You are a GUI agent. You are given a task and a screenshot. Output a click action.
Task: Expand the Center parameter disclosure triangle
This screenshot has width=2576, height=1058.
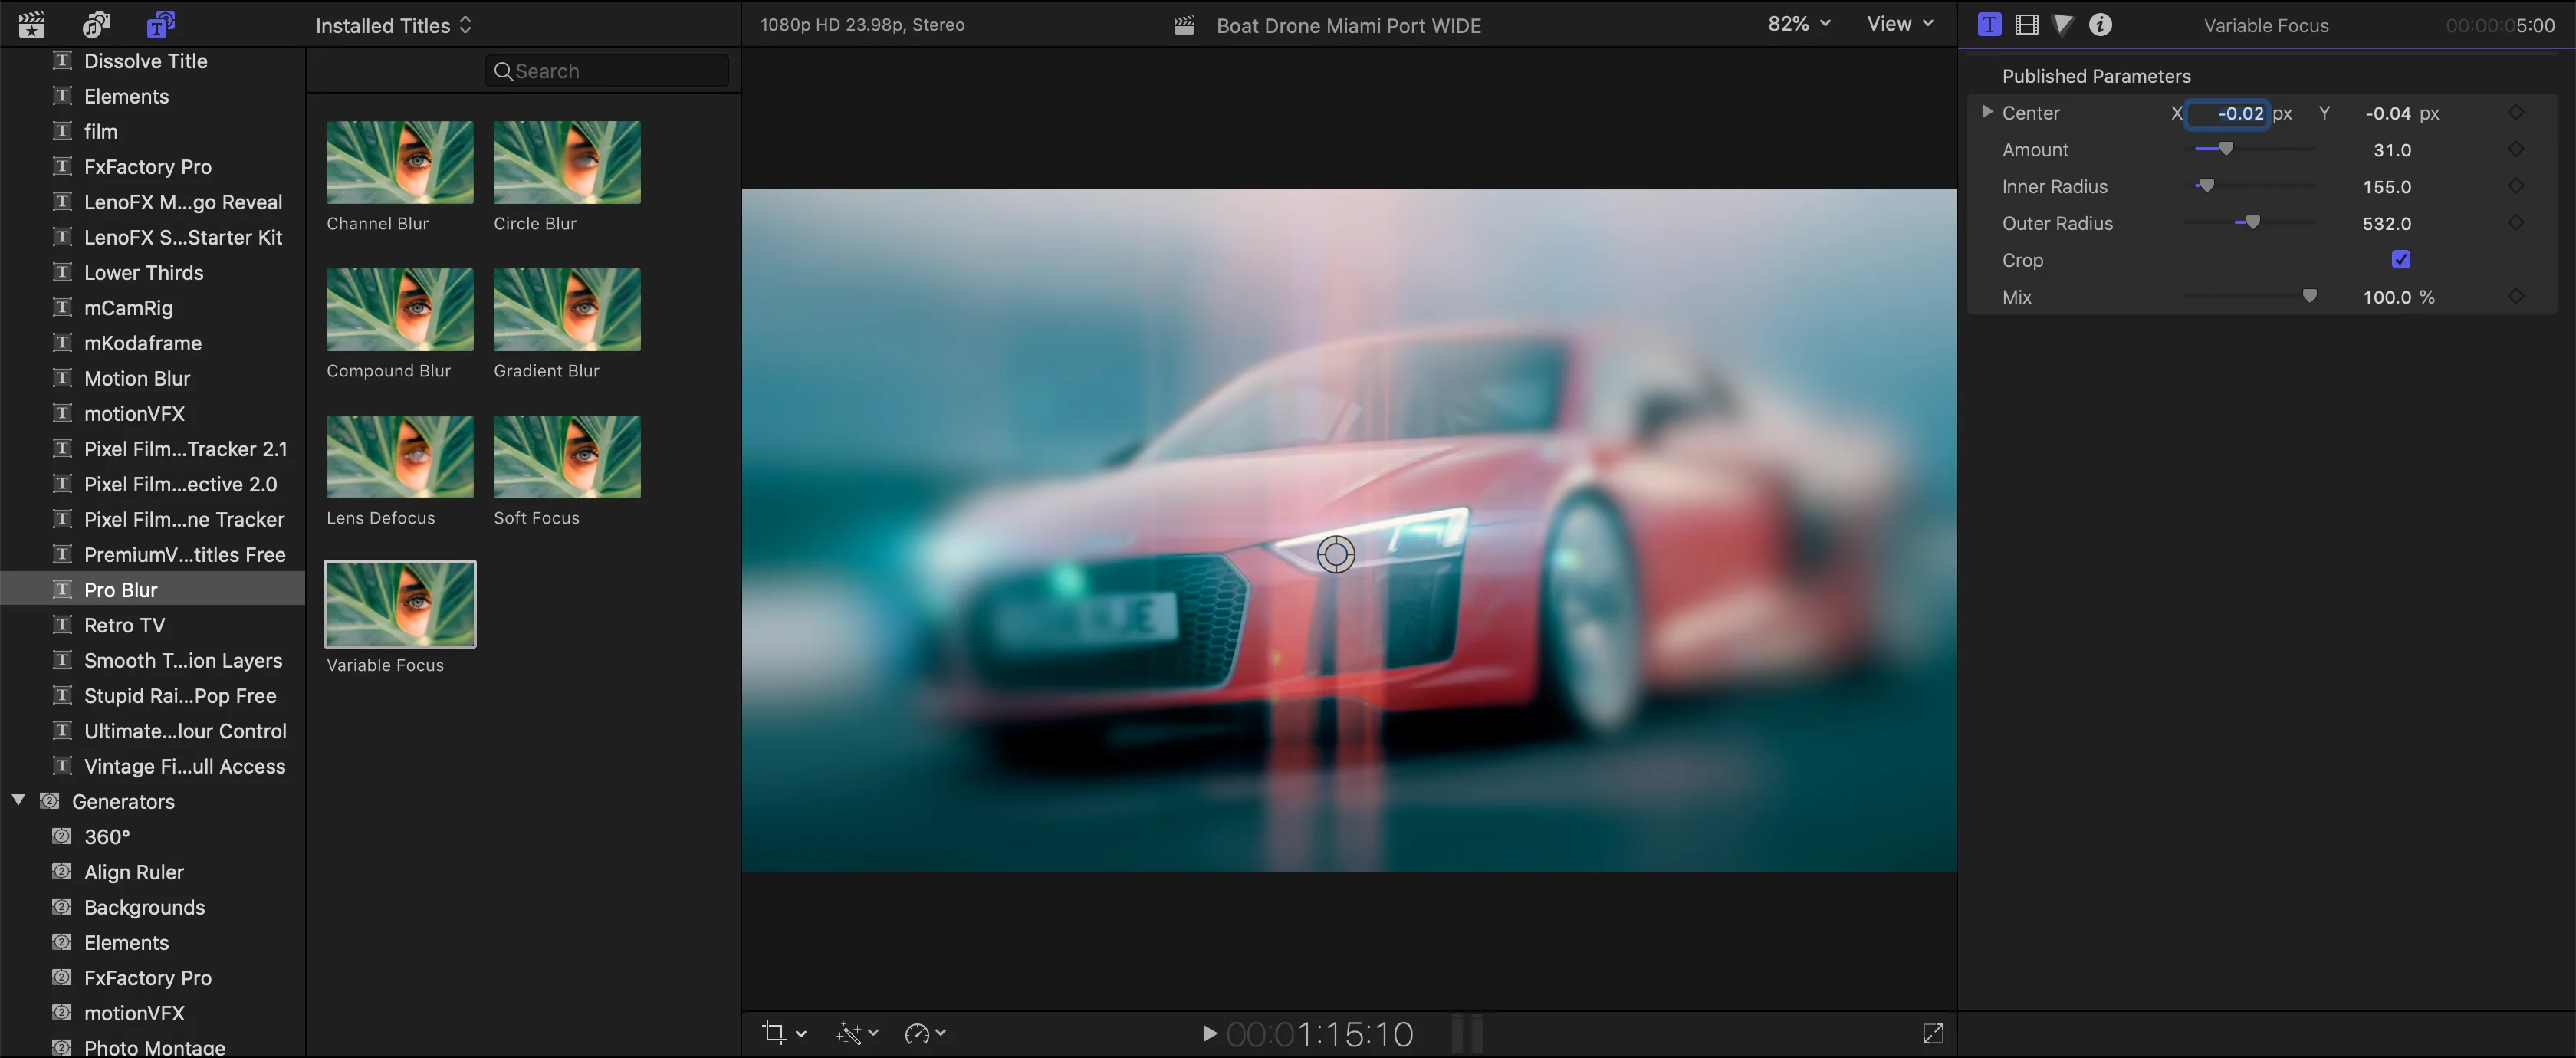click(1987, 112)
